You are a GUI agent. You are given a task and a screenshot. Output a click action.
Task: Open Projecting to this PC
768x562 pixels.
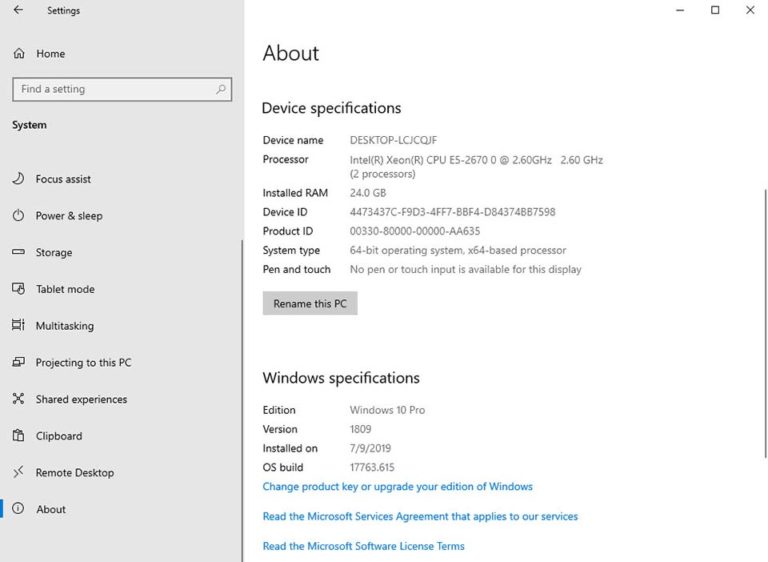[83, 363]
